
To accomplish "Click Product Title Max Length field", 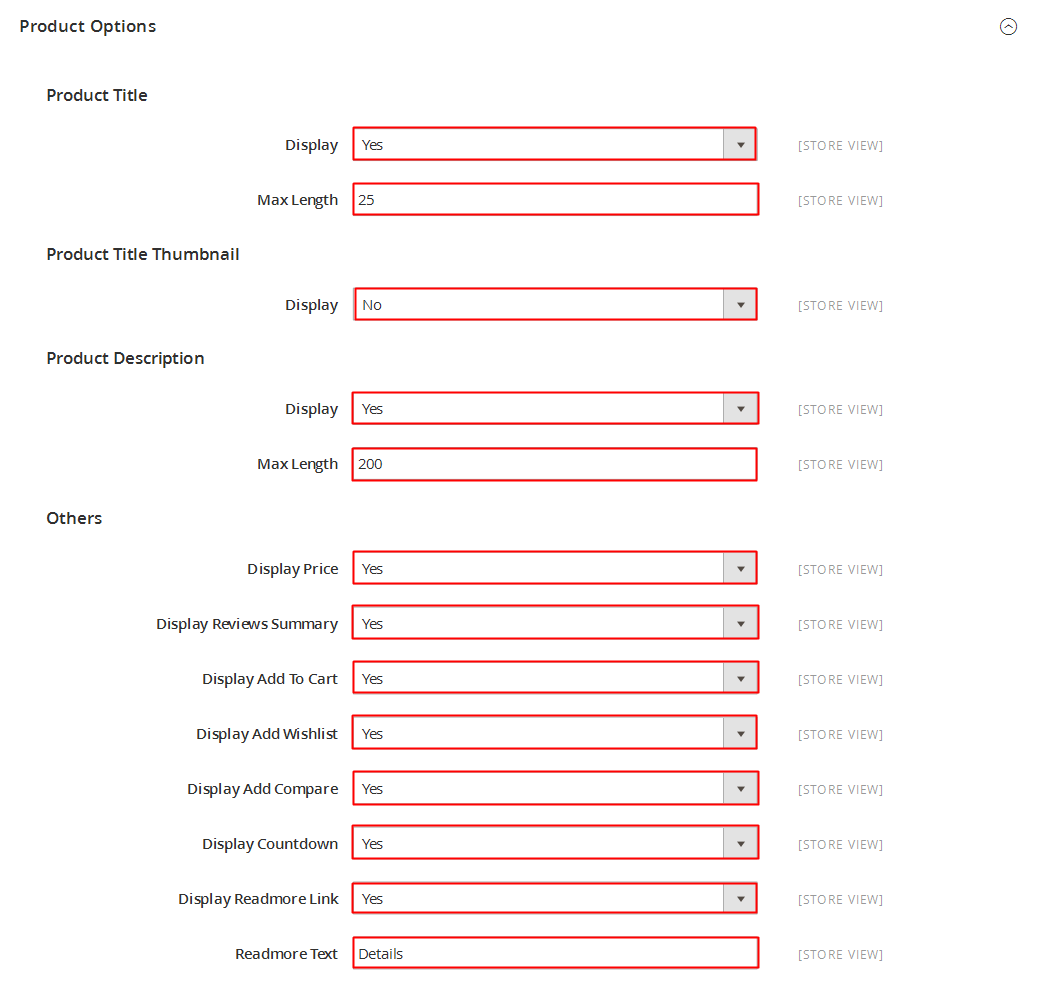I will [555, 200].
